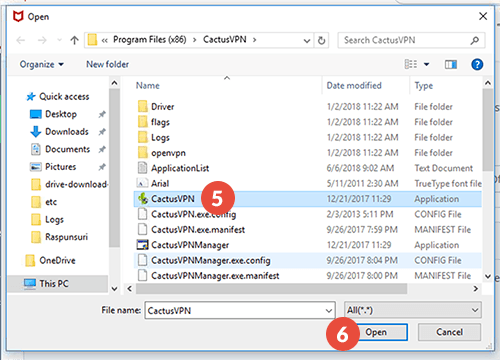500x360 pixels.
Task: Click the CactusVPN cactus application icon
Action: [x=143, y=199]
